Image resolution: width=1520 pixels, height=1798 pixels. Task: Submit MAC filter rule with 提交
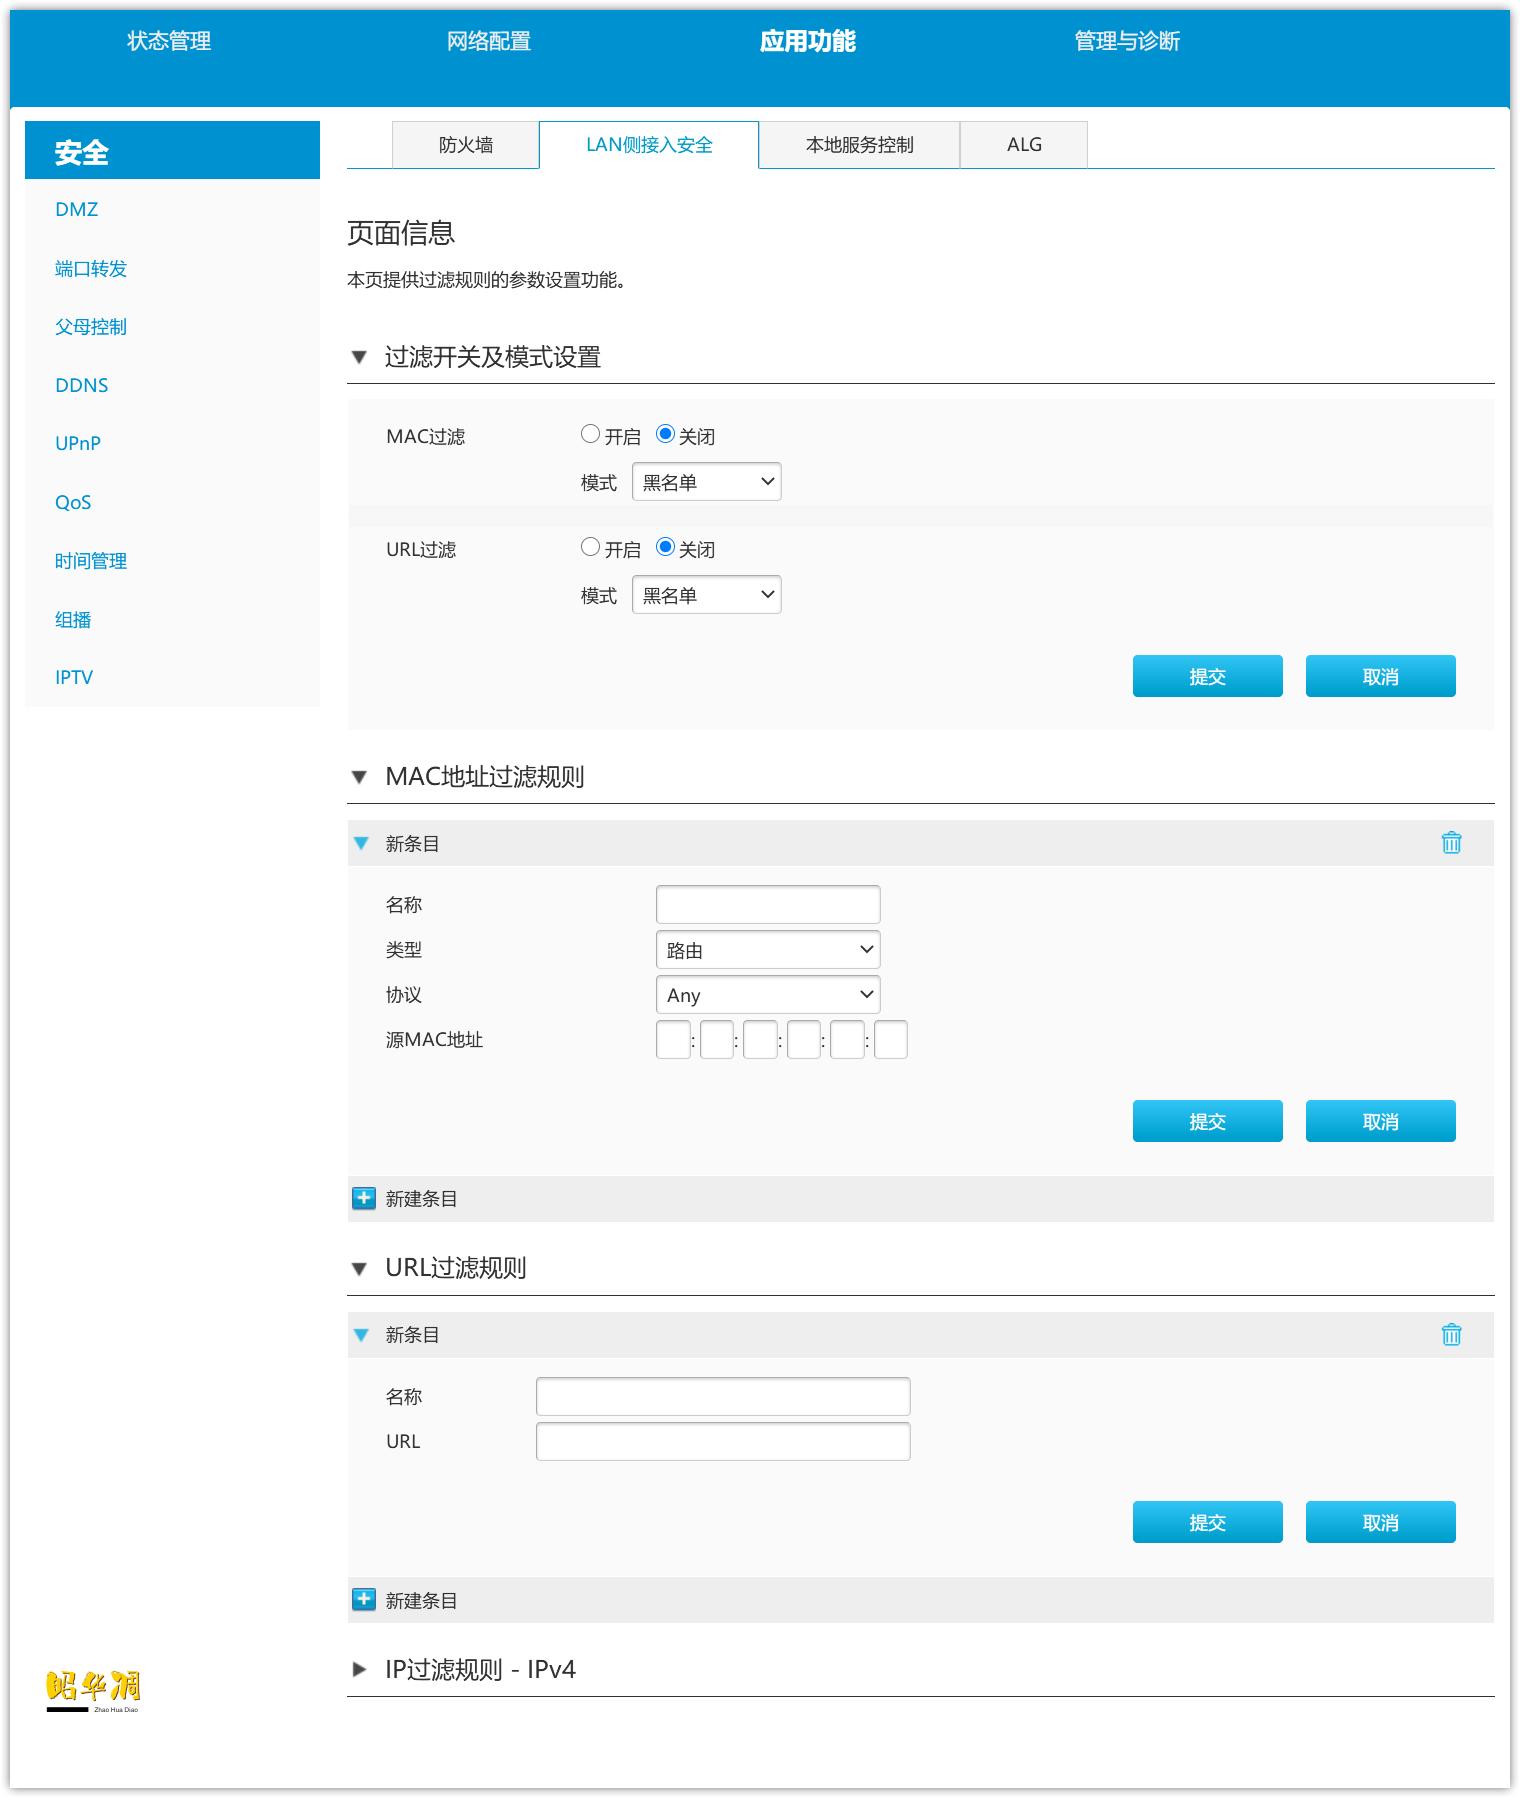tap(1208, 1121)
